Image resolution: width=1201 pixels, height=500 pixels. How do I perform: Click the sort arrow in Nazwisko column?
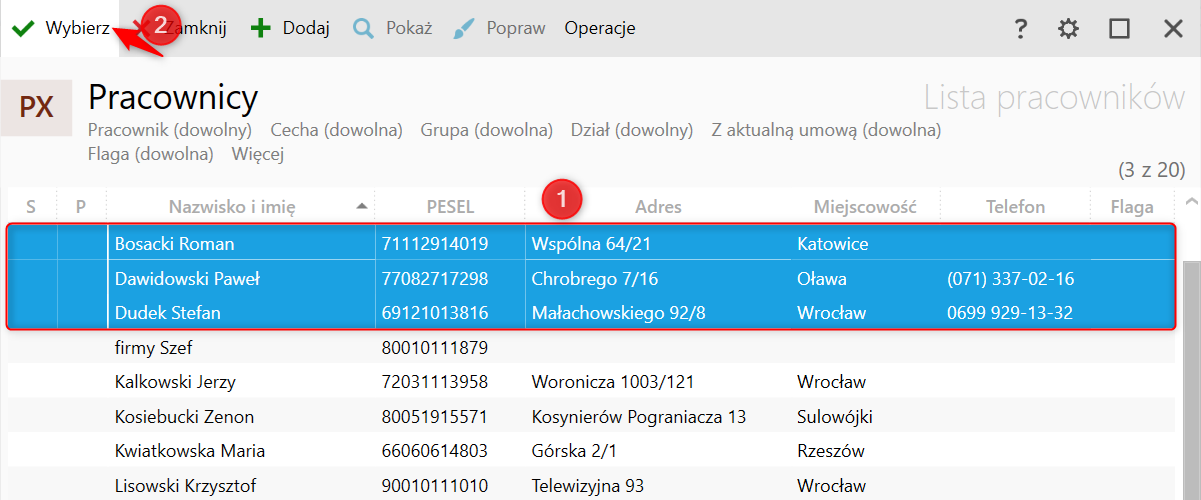361,207
